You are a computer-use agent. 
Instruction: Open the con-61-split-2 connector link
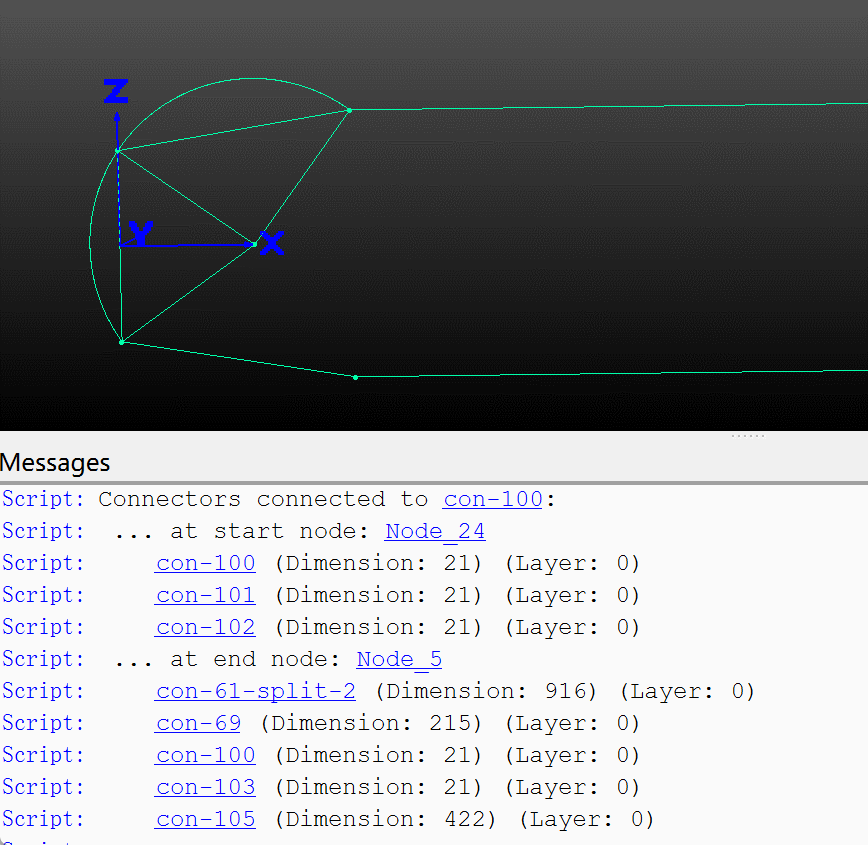tap(254, 691)
